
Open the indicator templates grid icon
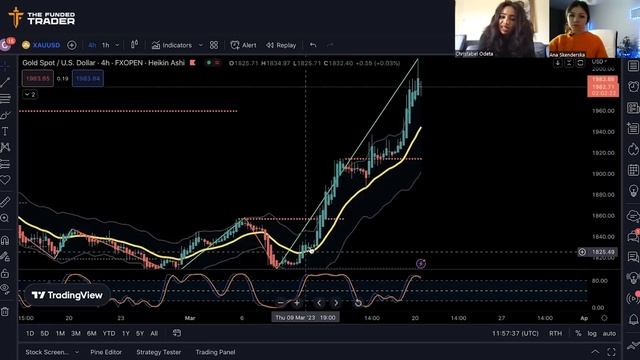click(214, 45)
